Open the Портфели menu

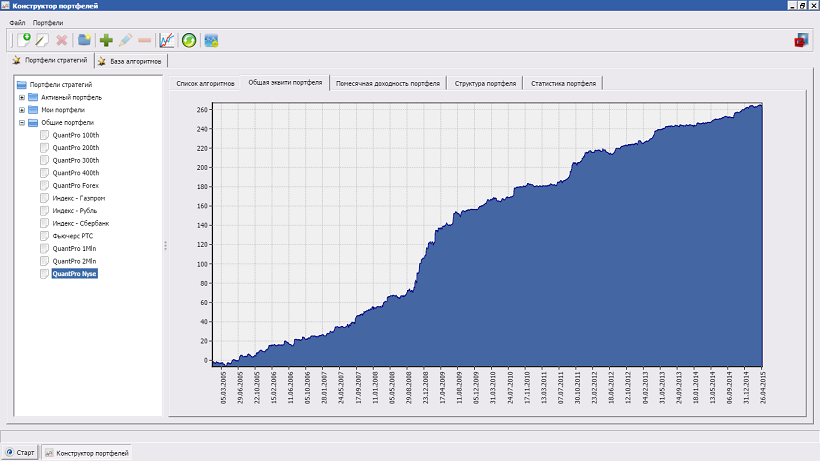47,22
